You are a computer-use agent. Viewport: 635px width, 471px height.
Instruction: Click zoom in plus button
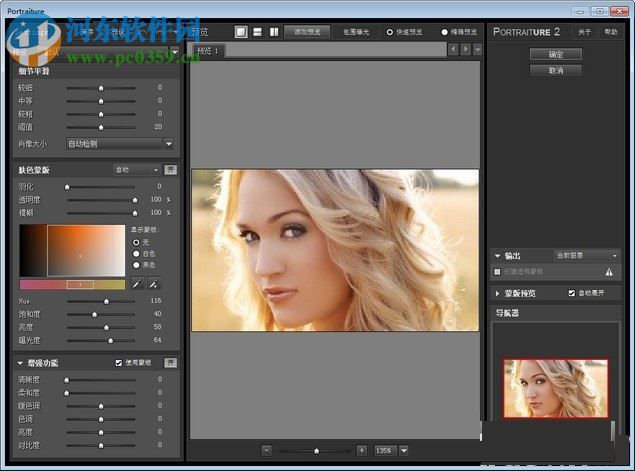click(362, 450)
